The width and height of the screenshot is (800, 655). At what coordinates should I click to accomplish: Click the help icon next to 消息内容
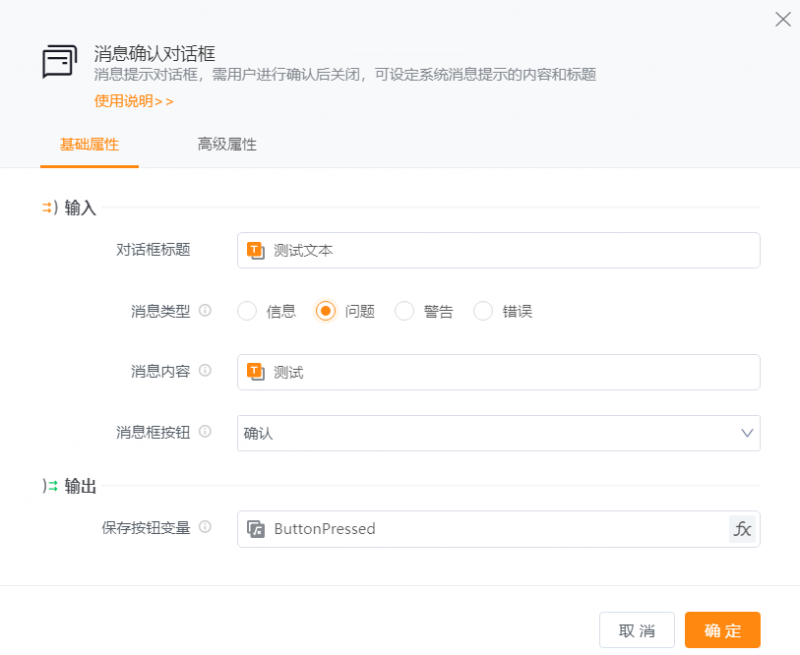205,371
